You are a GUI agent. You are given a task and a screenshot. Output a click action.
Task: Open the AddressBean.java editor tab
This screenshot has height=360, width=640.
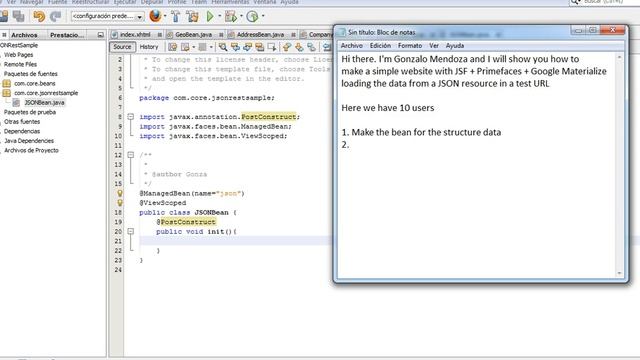pos(260,35)
